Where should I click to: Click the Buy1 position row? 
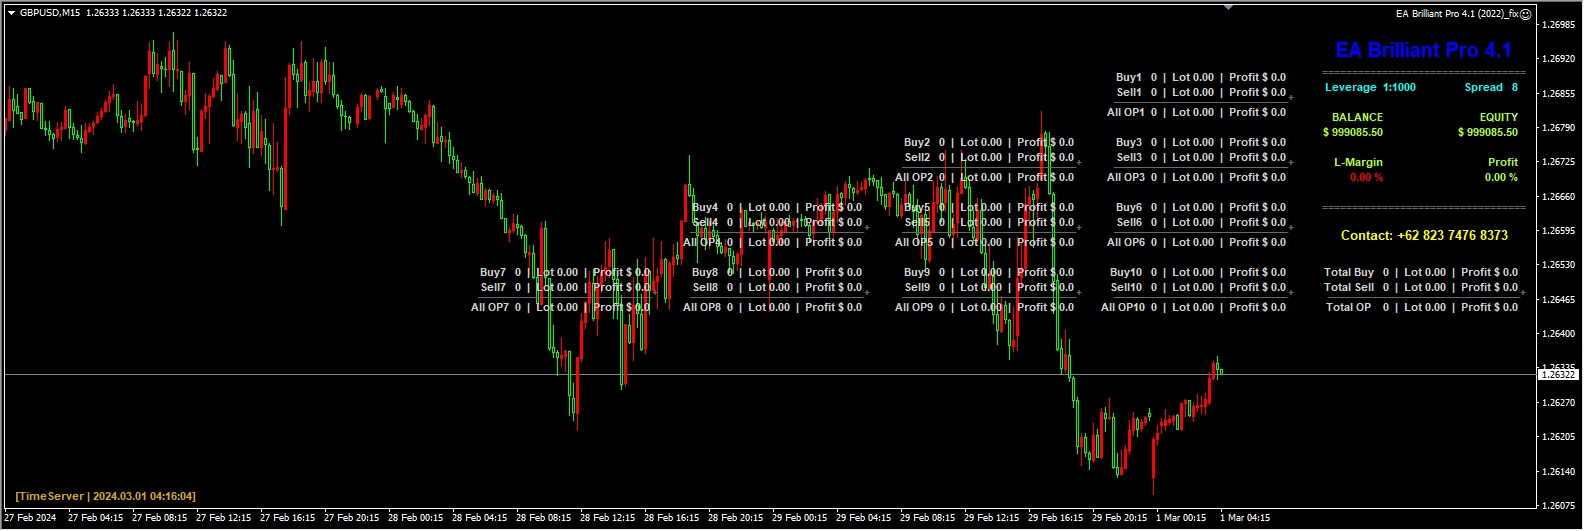point(1201,77)
